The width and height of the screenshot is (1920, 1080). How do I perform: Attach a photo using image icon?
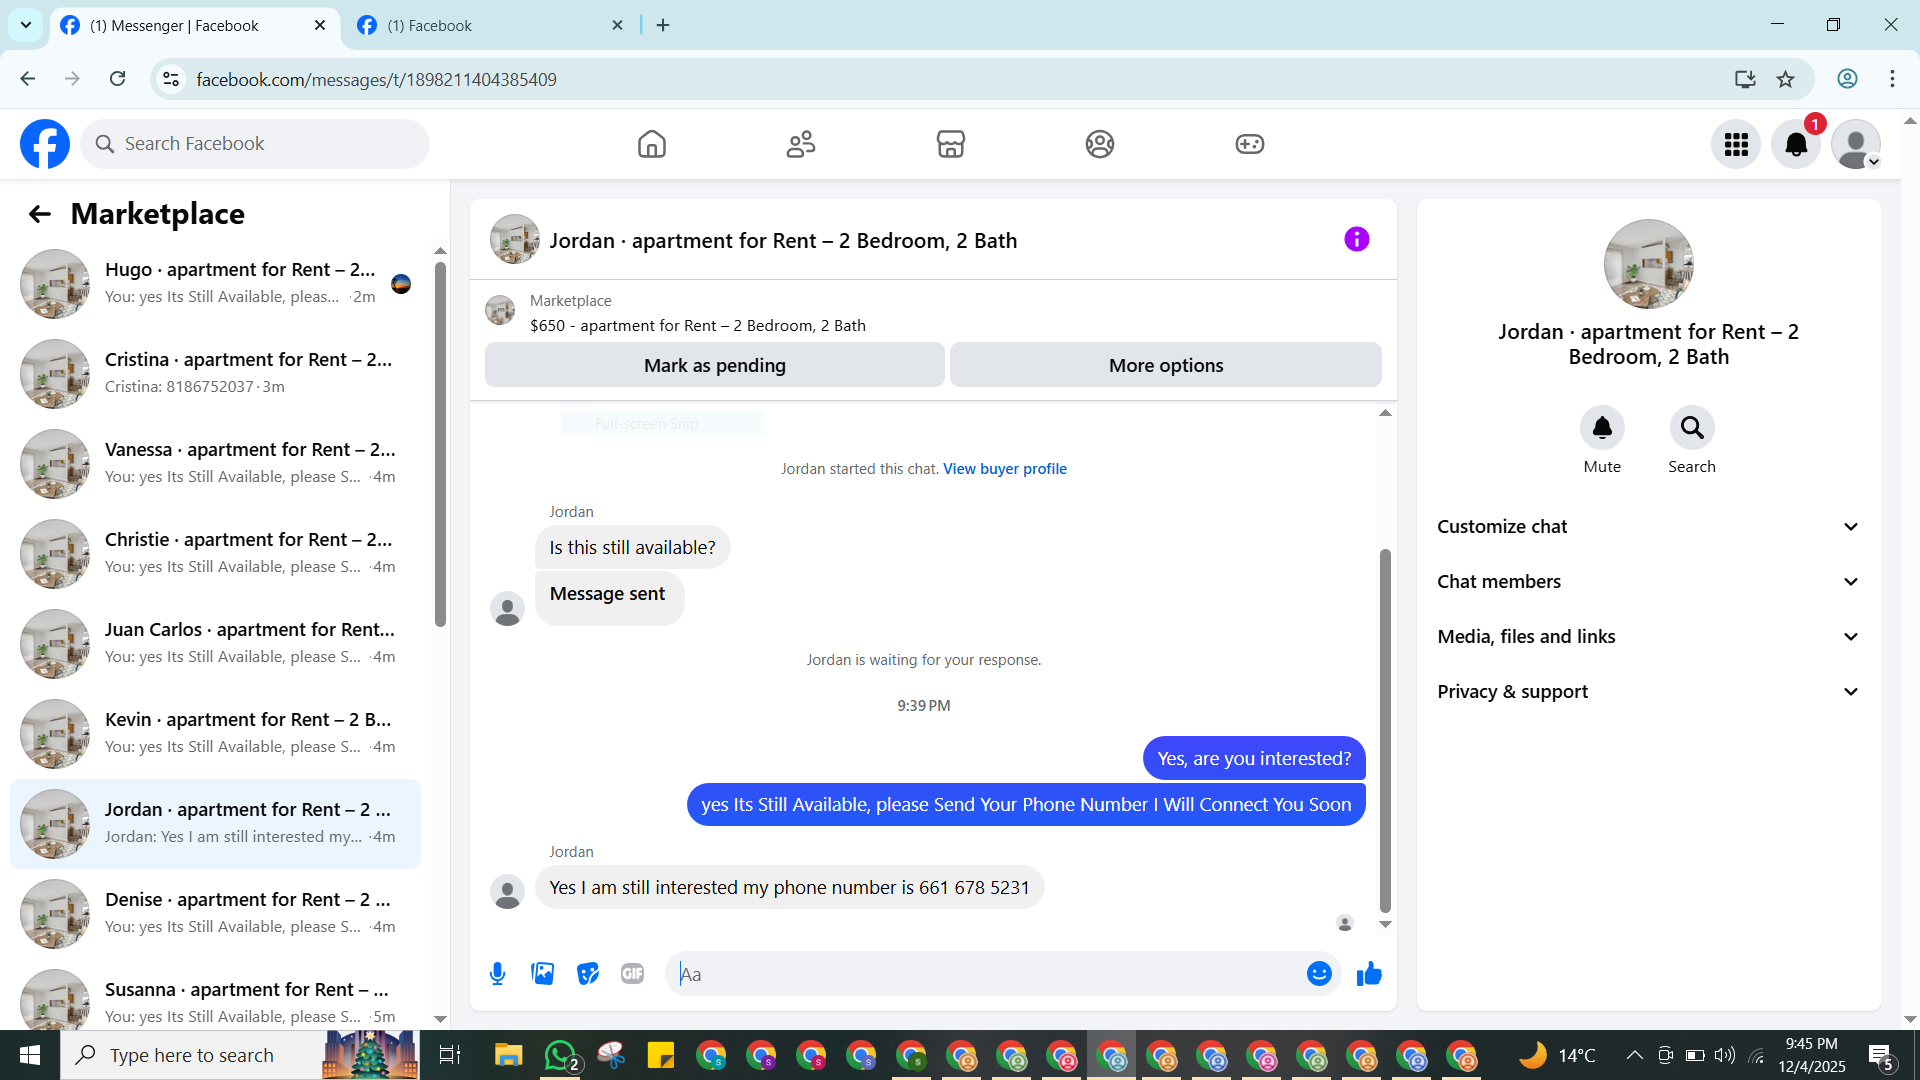542,973
